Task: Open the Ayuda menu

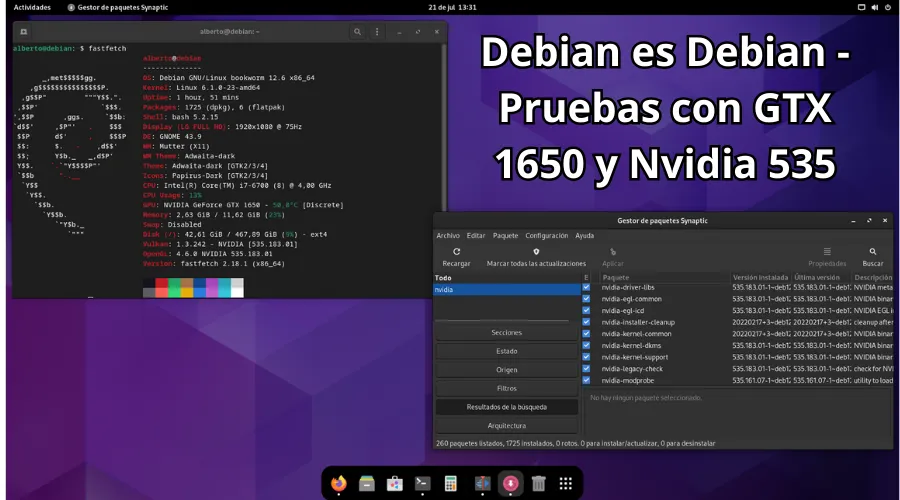Action: [x=584, y=235]
